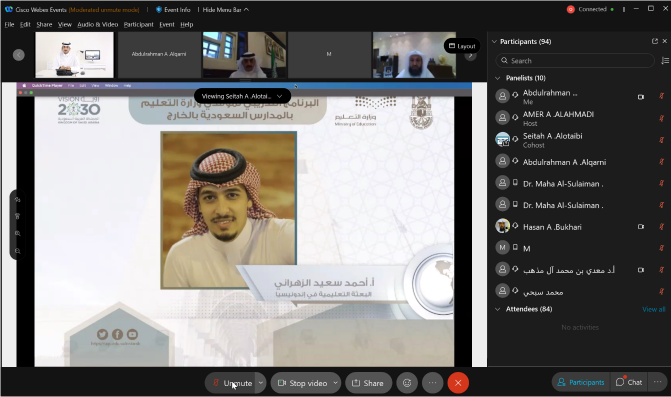
Task: Collapse the Participants (94) header
Action: (494, 41)
